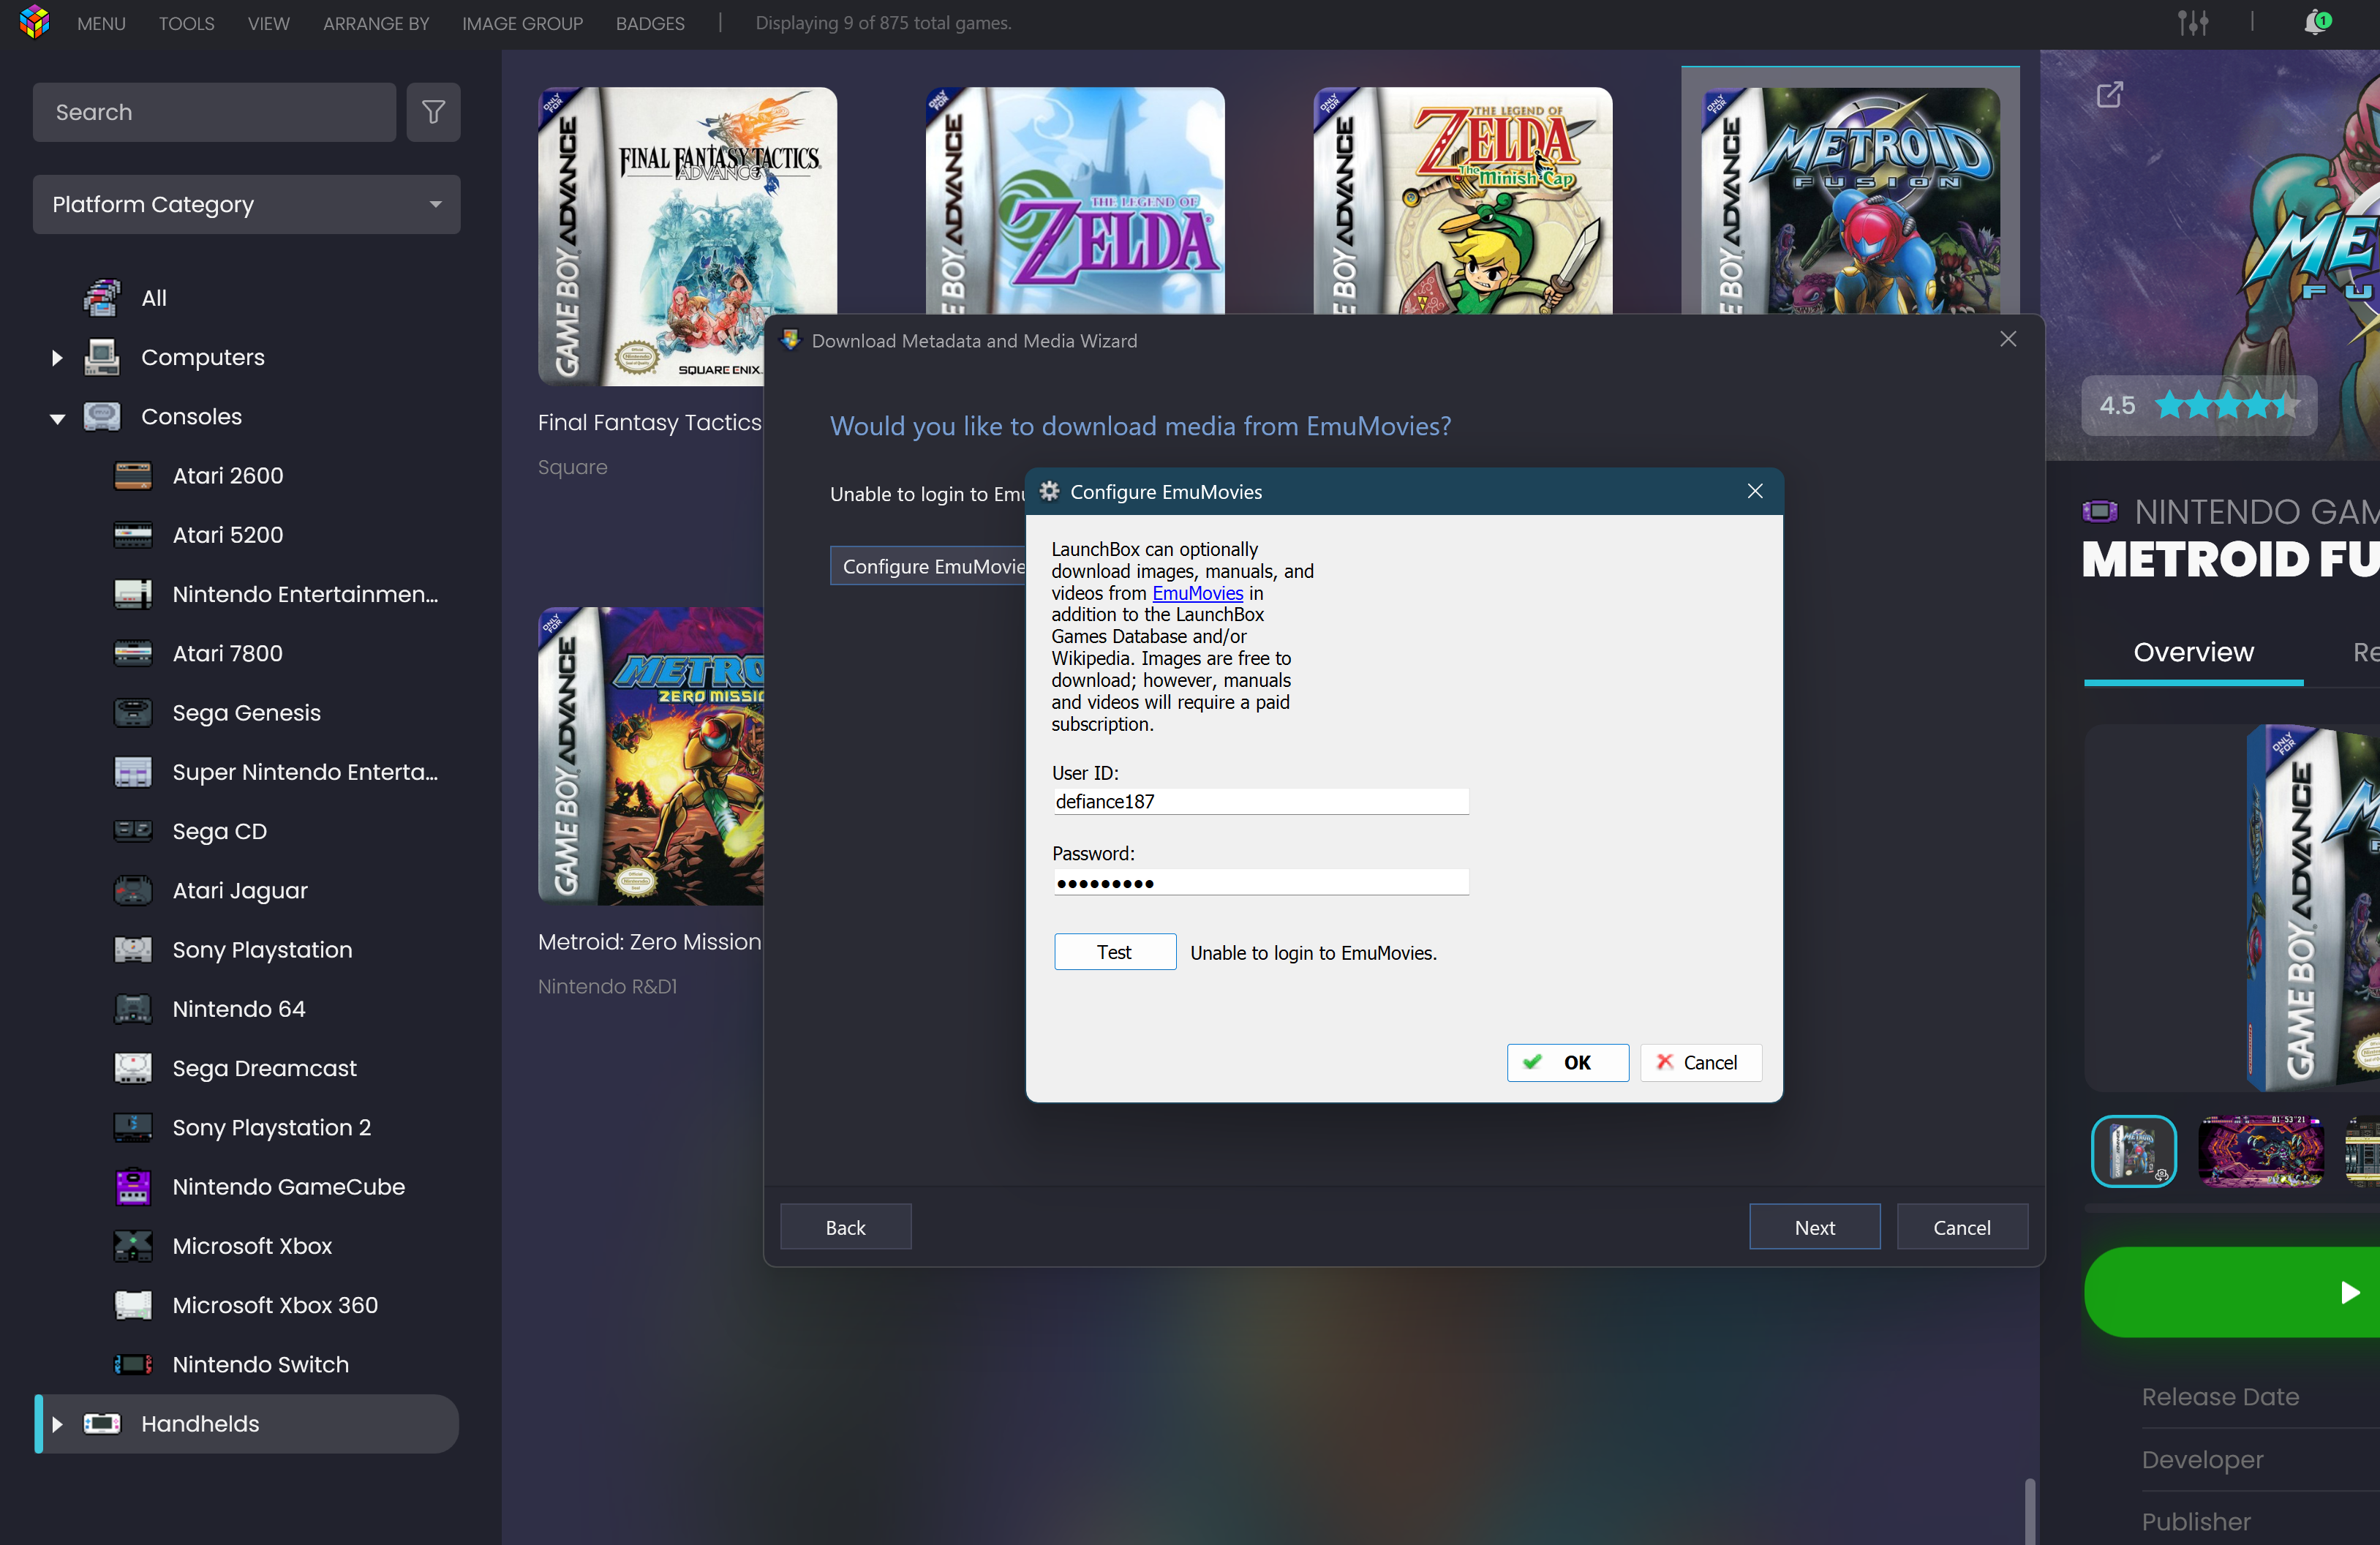This screenshot has height=1545, width=2380.
Task: Select the Computers category icon
Action: (101, 357)
